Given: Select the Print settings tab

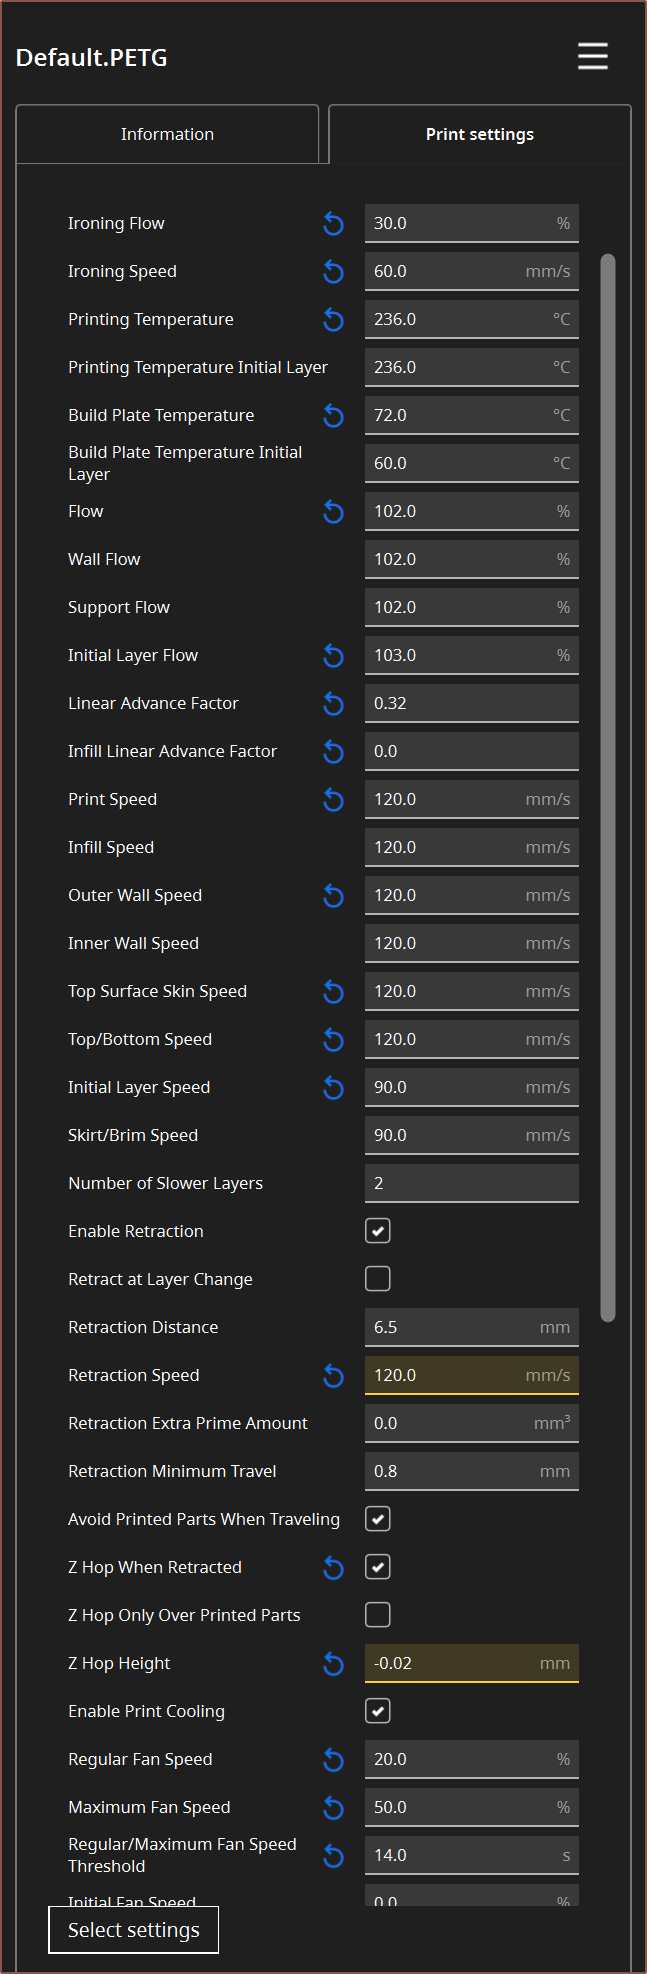Looking at the screenshot, I should (x=480, y=134).
